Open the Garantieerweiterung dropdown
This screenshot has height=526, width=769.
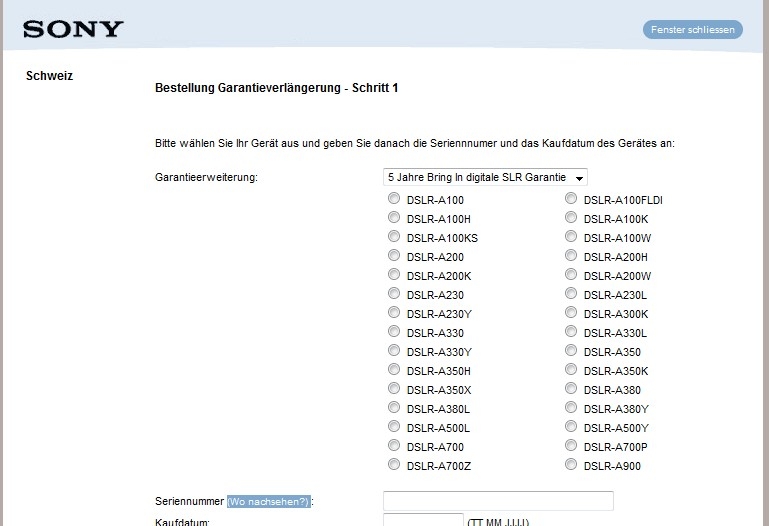pos(485,177)
